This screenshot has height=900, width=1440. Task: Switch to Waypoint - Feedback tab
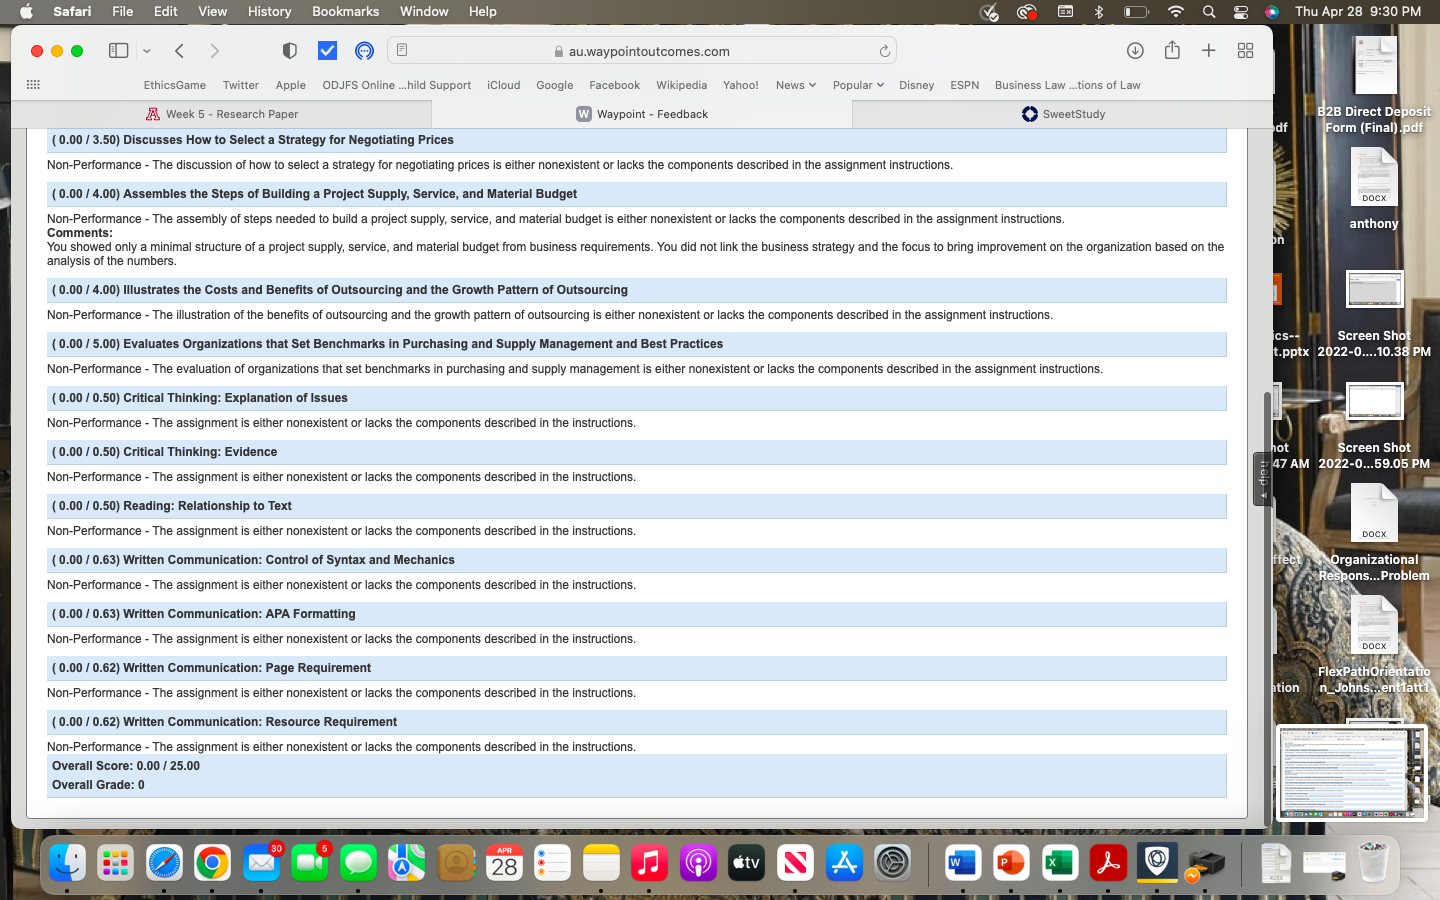coord(642,114)
